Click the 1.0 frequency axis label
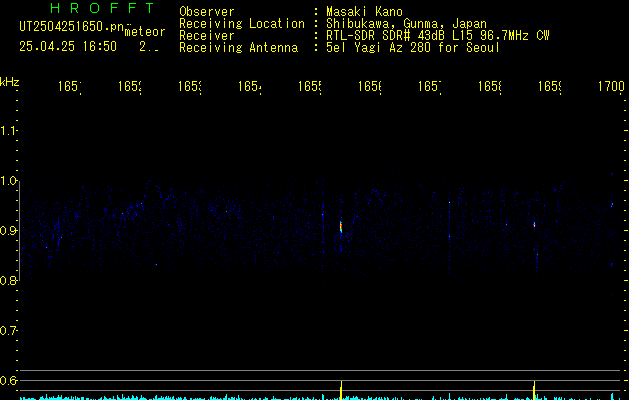 coord(8,181)
